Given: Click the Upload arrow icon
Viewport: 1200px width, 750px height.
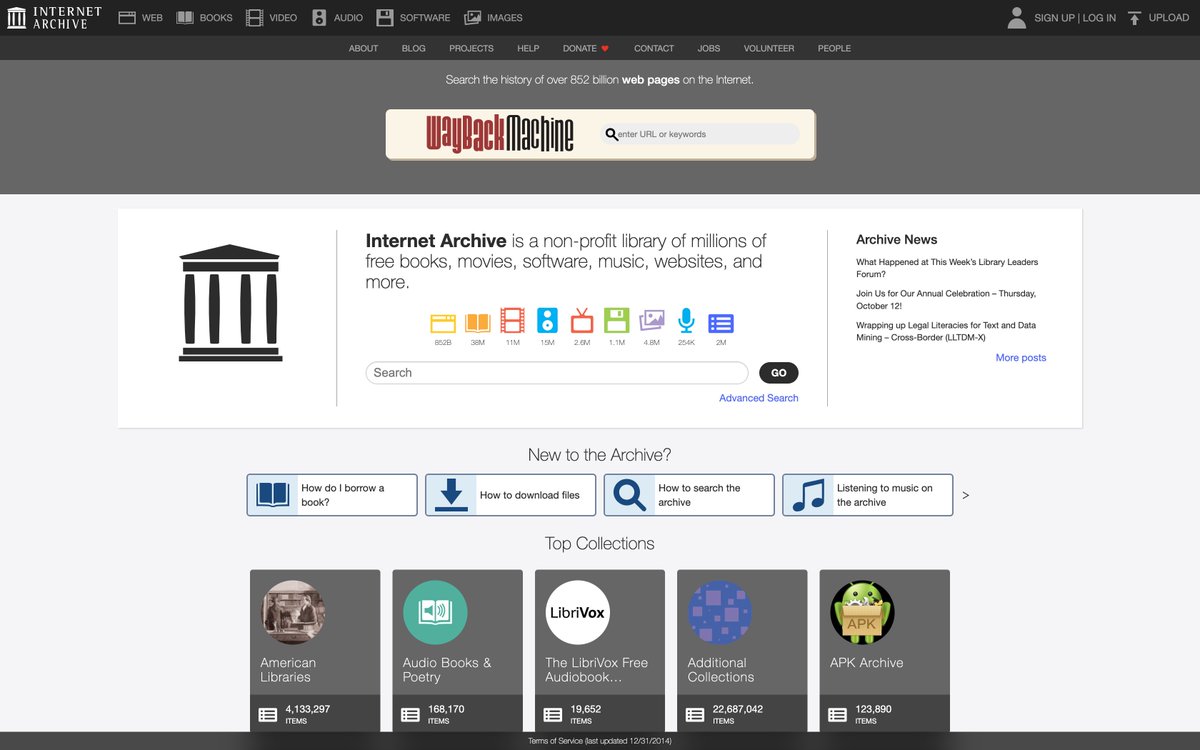Looking at the screenshot, I should coord(1134,17).
